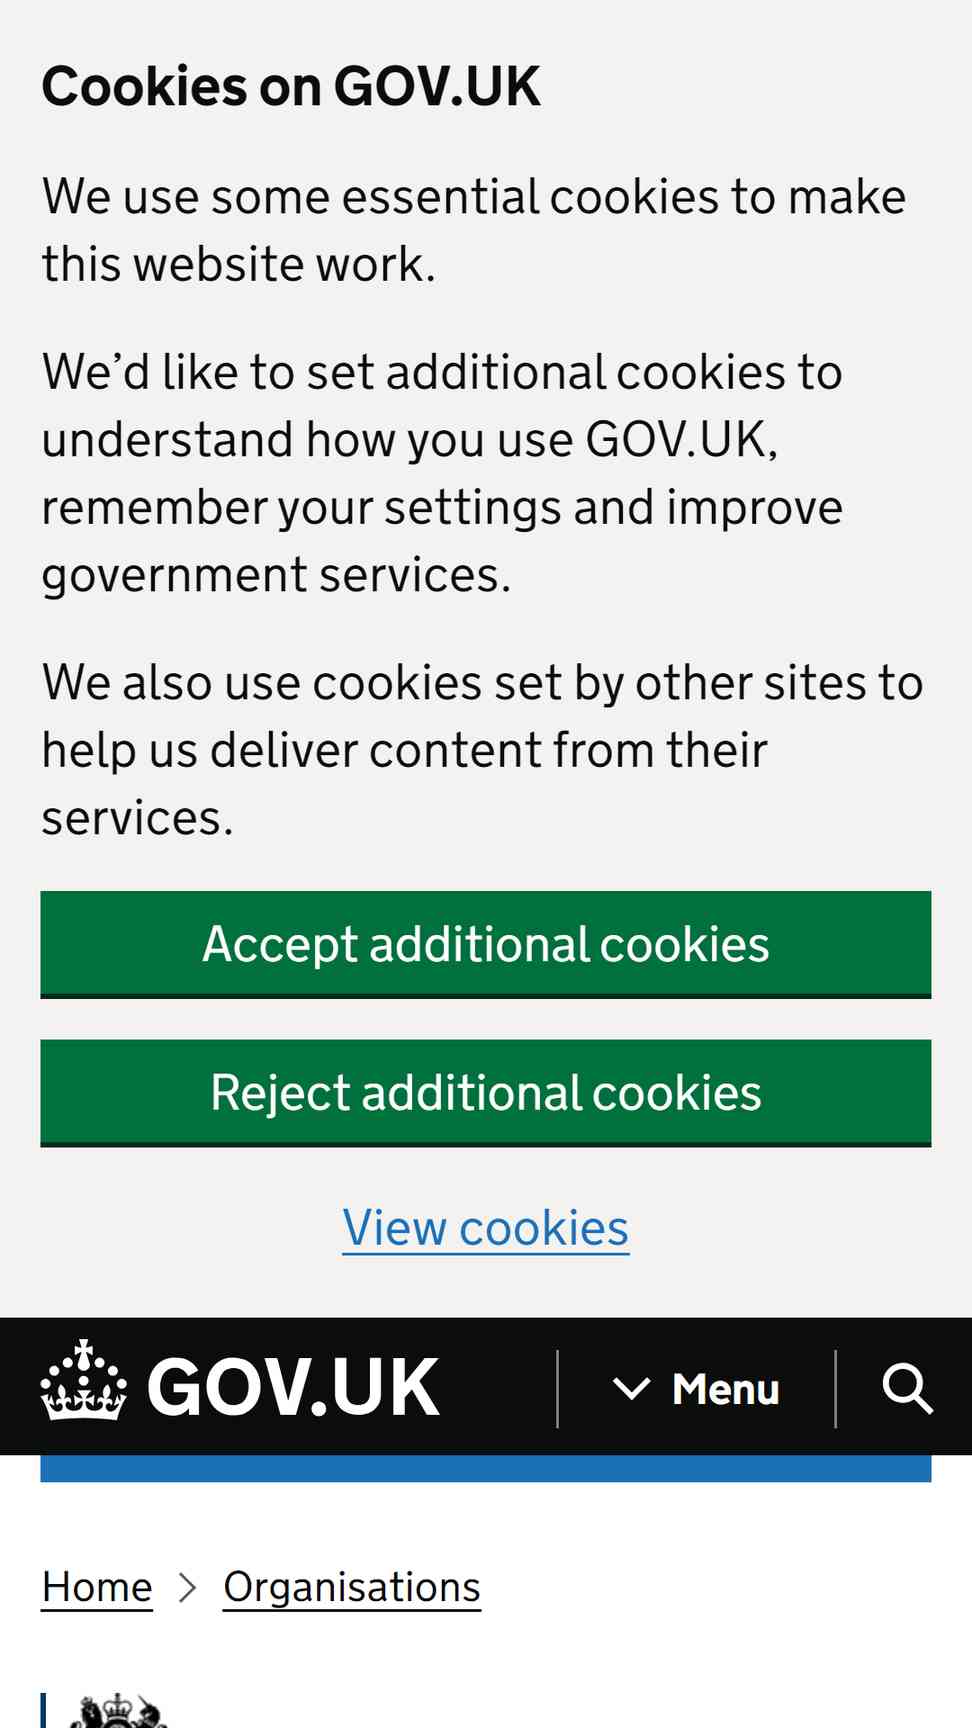The image size is (972, 1728).
Task: Click the breadcrumb chevron separator after Home
Action: [187, 1587]
